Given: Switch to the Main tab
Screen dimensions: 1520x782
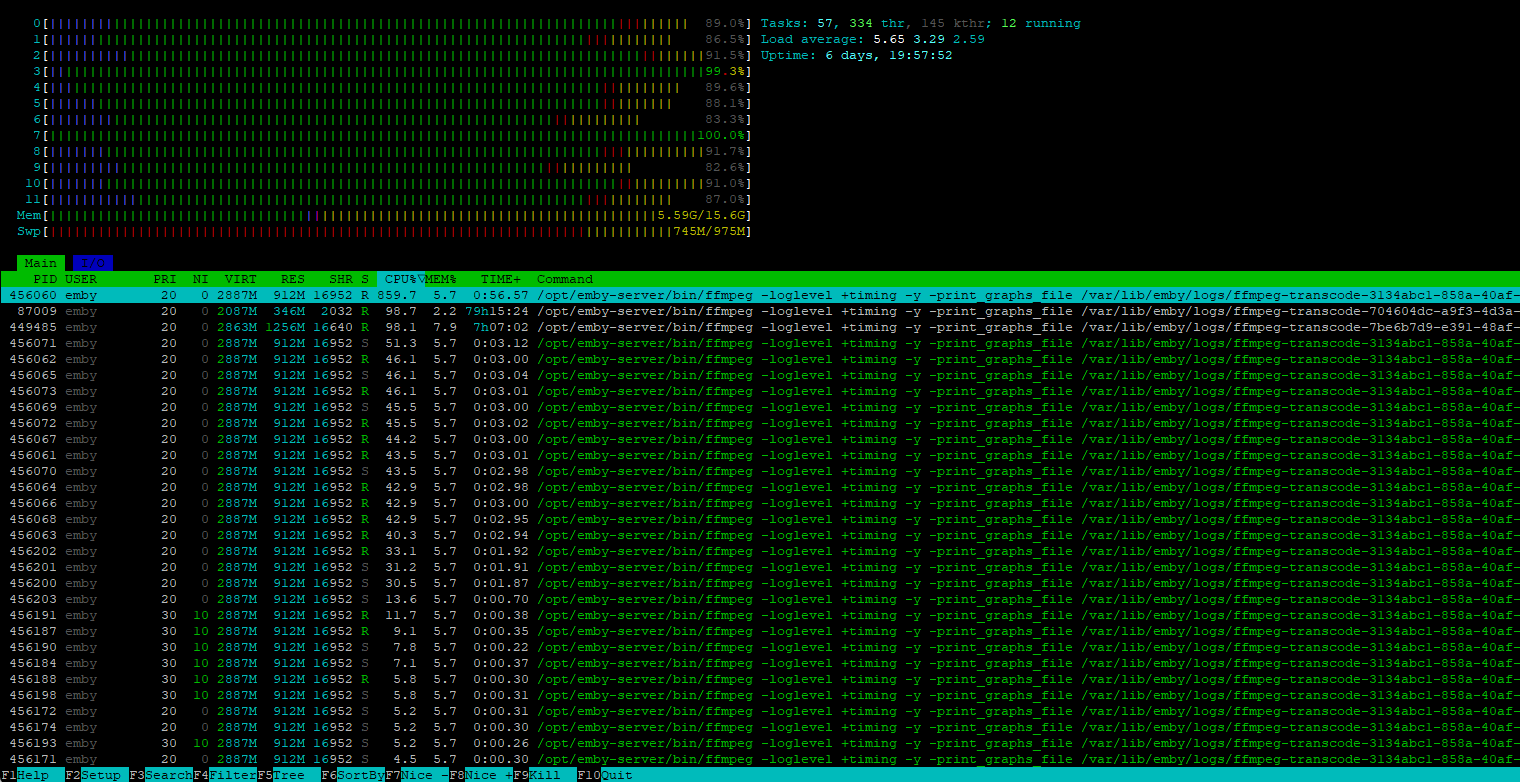Looking at the screenshot, I should (41, 263).
